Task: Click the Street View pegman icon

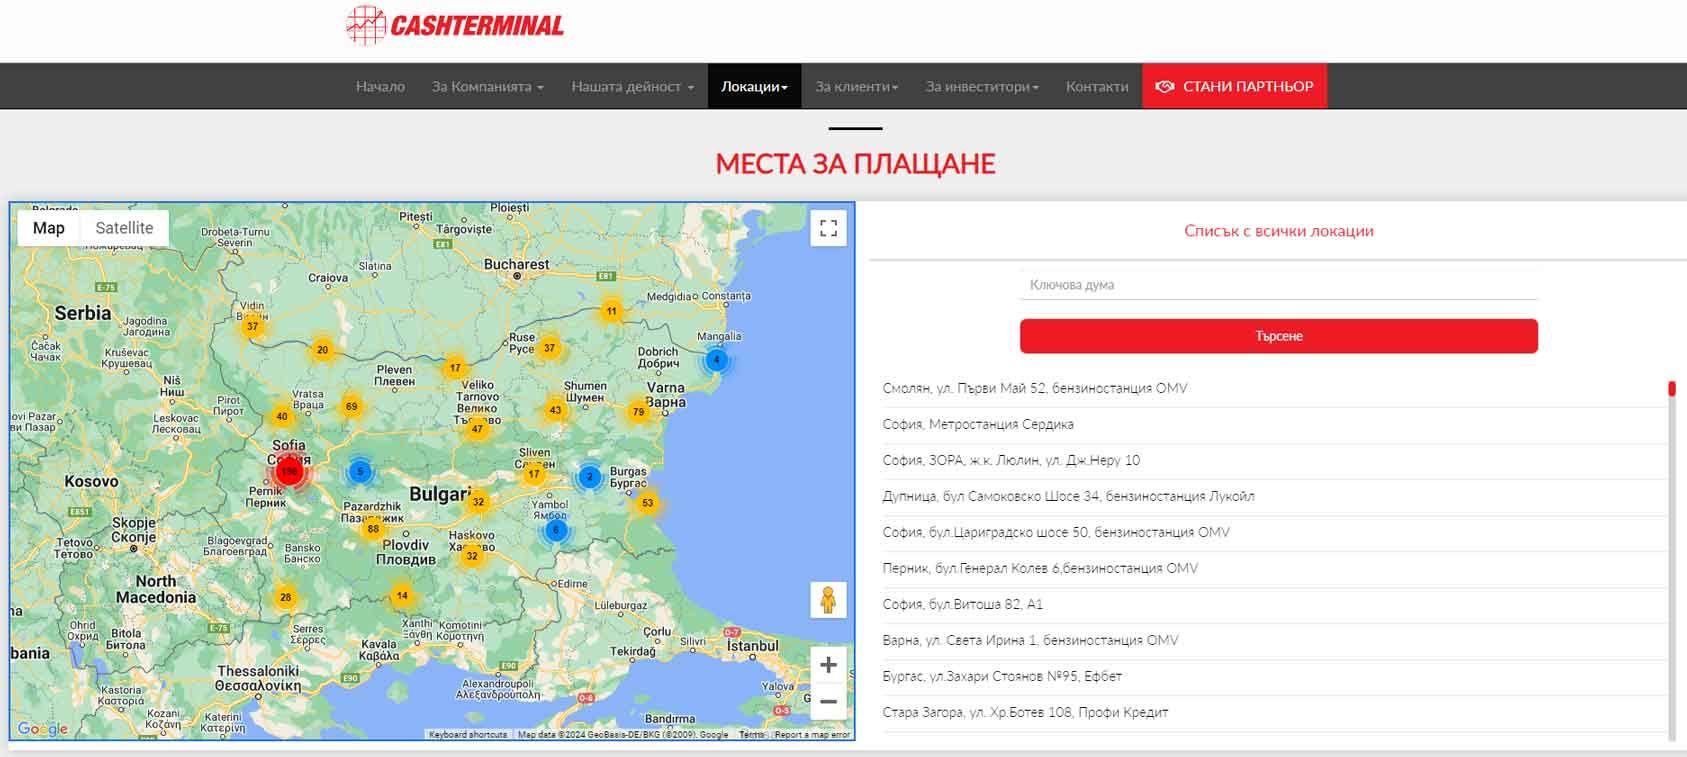Action: [x=828, y=600]
